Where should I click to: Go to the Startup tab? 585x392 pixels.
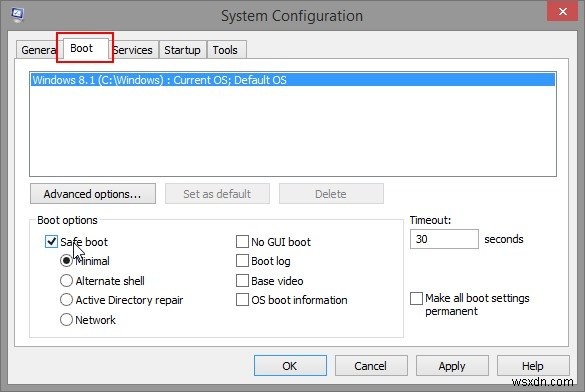tap(182, 50)
